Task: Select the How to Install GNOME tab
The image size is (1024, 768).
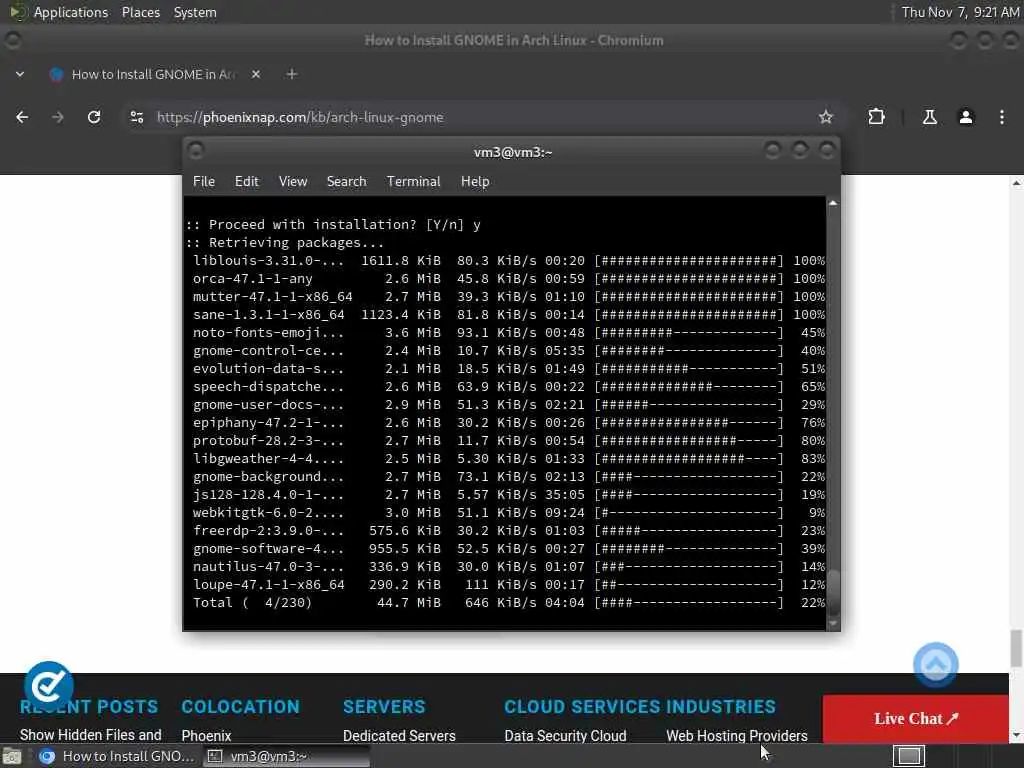Action: [x=153, y=74]
